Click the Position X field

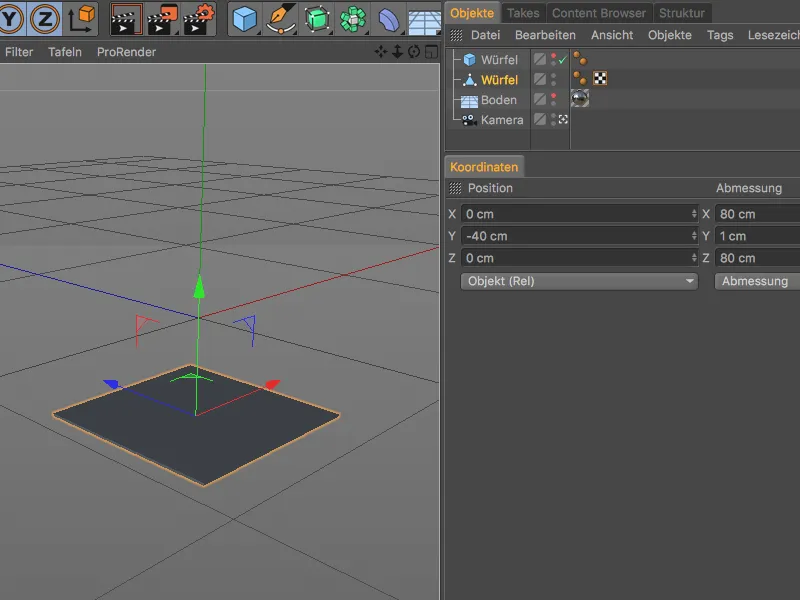coord(580,214)
